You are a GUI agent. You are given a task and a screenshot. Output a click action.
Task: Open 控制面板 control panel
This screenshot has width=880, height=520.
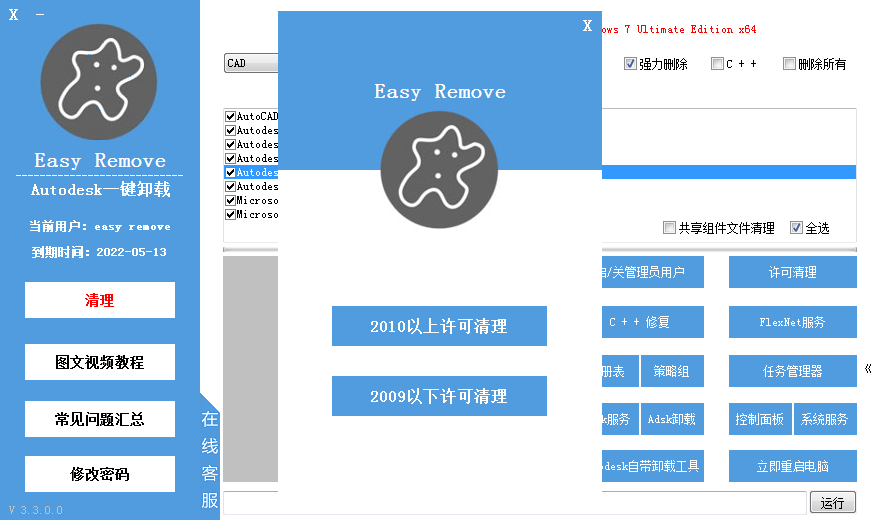tap(760, 419)
